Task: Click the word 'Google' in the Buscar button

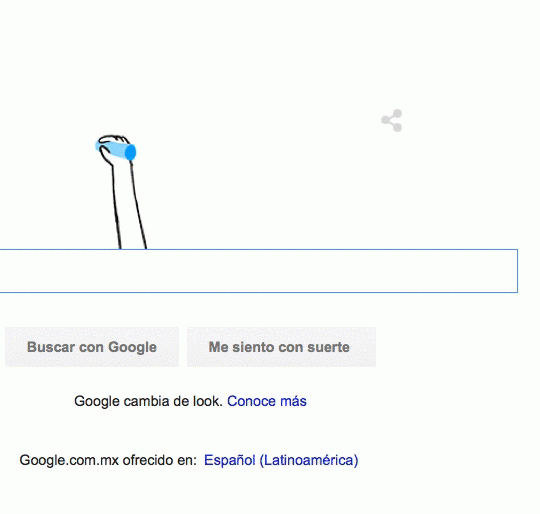Action: click(133, 347)
